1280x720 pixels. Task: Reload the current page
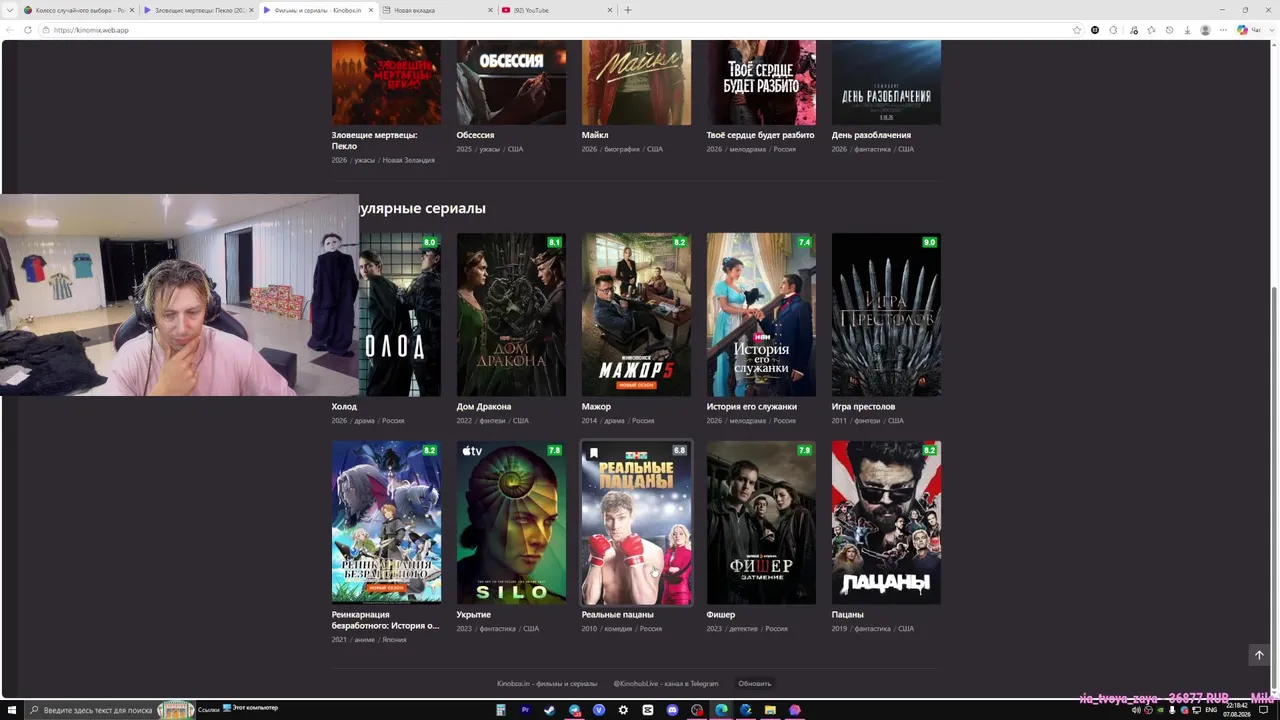coord(28,30)
